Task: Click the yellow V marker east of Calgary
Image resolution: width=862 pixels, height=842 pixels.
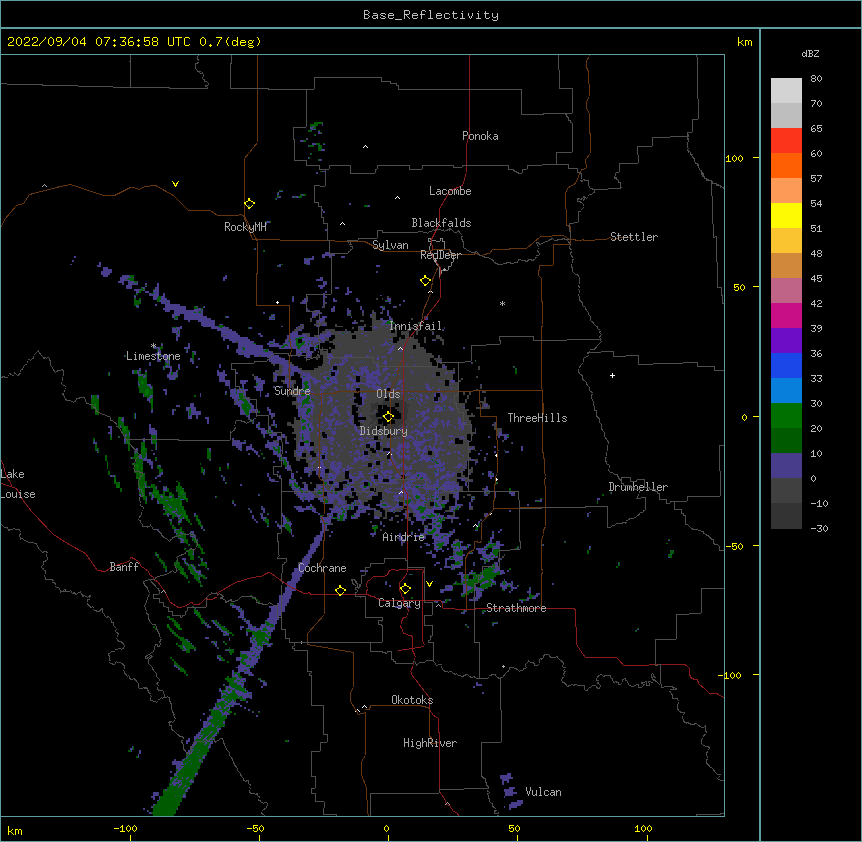Action: tap(429, 584)
